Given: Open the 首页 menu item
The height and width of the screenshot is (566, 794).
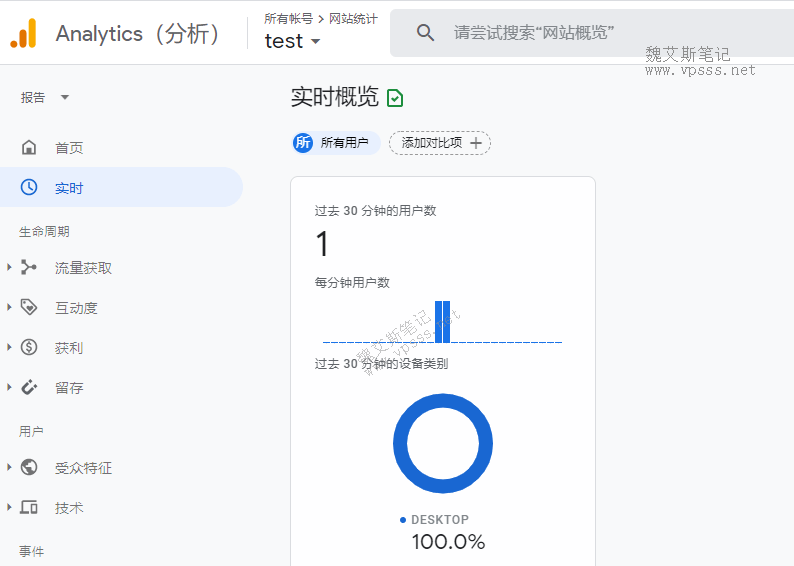Looking at the screenshot, I should click(x=69, y=148).
